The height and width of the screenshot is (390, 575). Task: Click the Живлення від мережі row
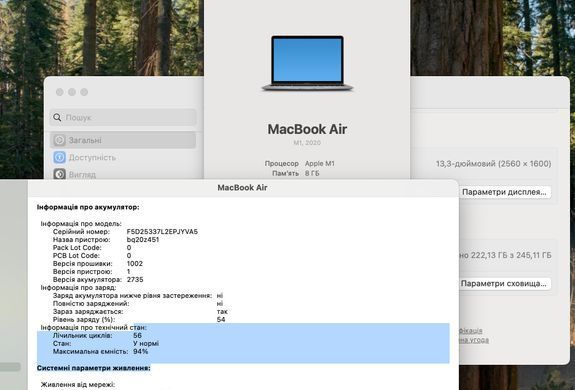coord(78,385)
